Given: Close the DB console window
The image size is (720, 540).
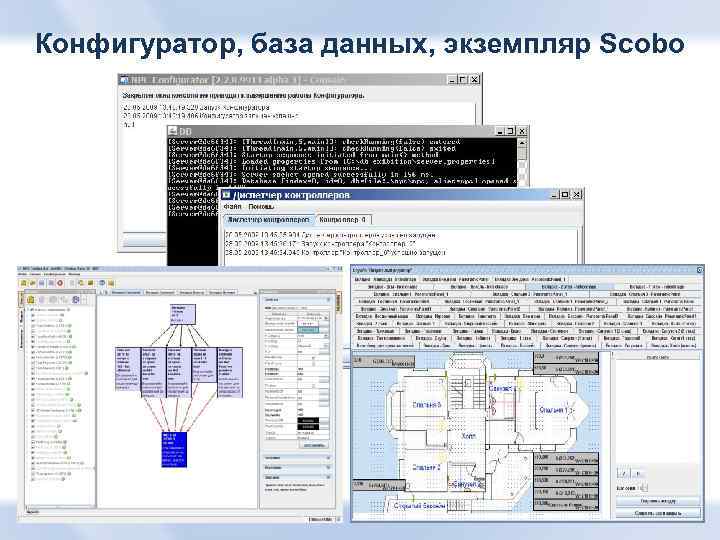Looking at the screenshot, I should click(x=522, y=131).
